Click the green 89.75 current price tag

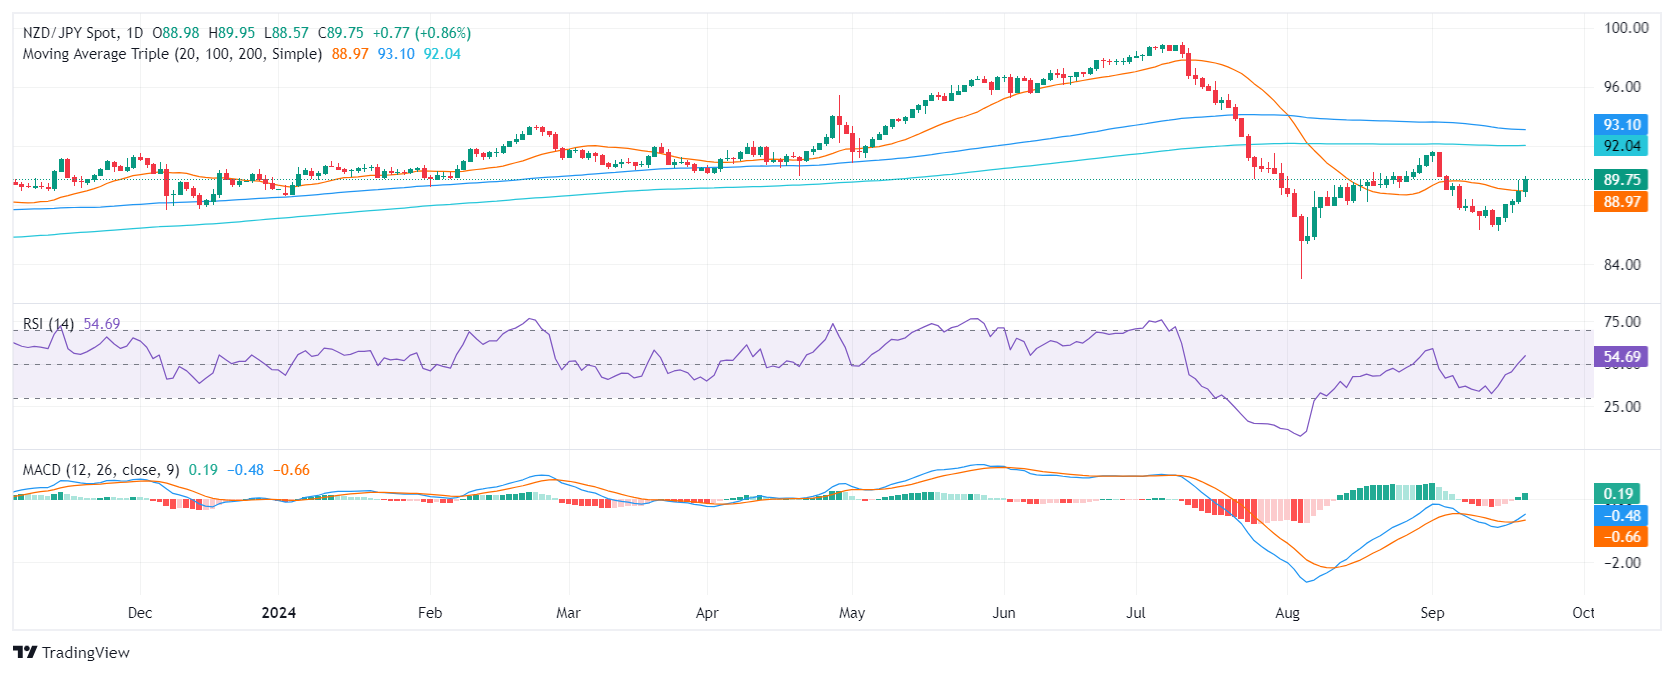[1620, 180]
